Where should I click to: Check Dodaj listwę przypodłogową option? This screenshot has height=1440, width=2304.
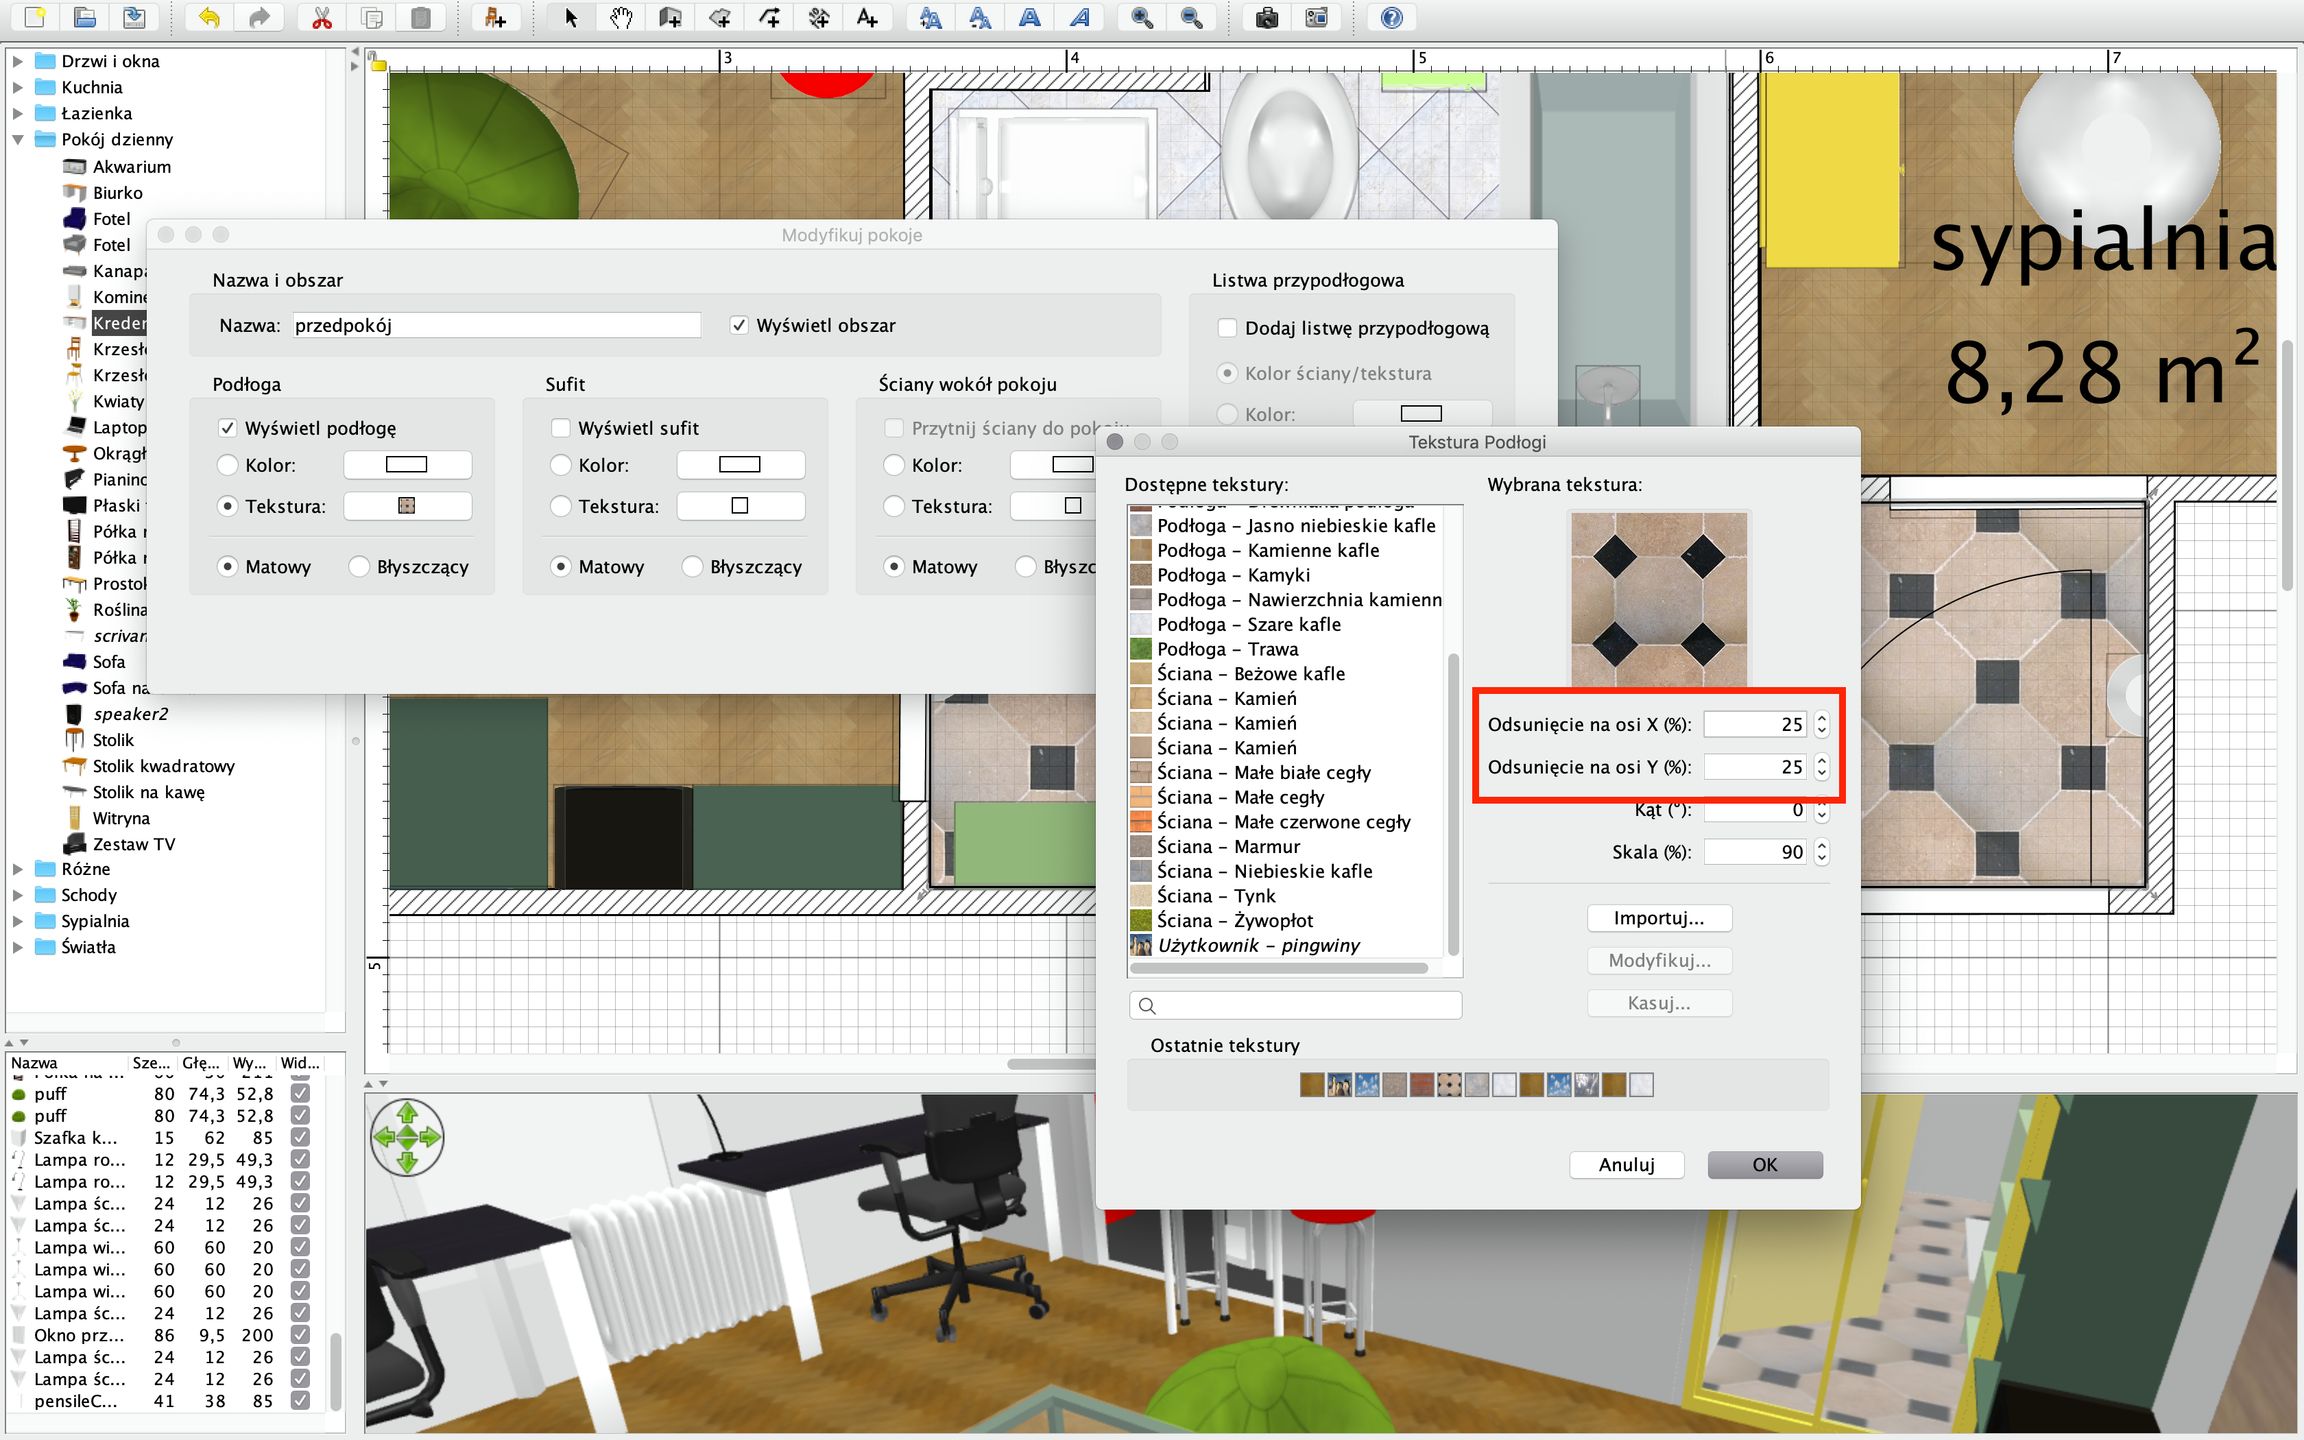pos(1227,328)
